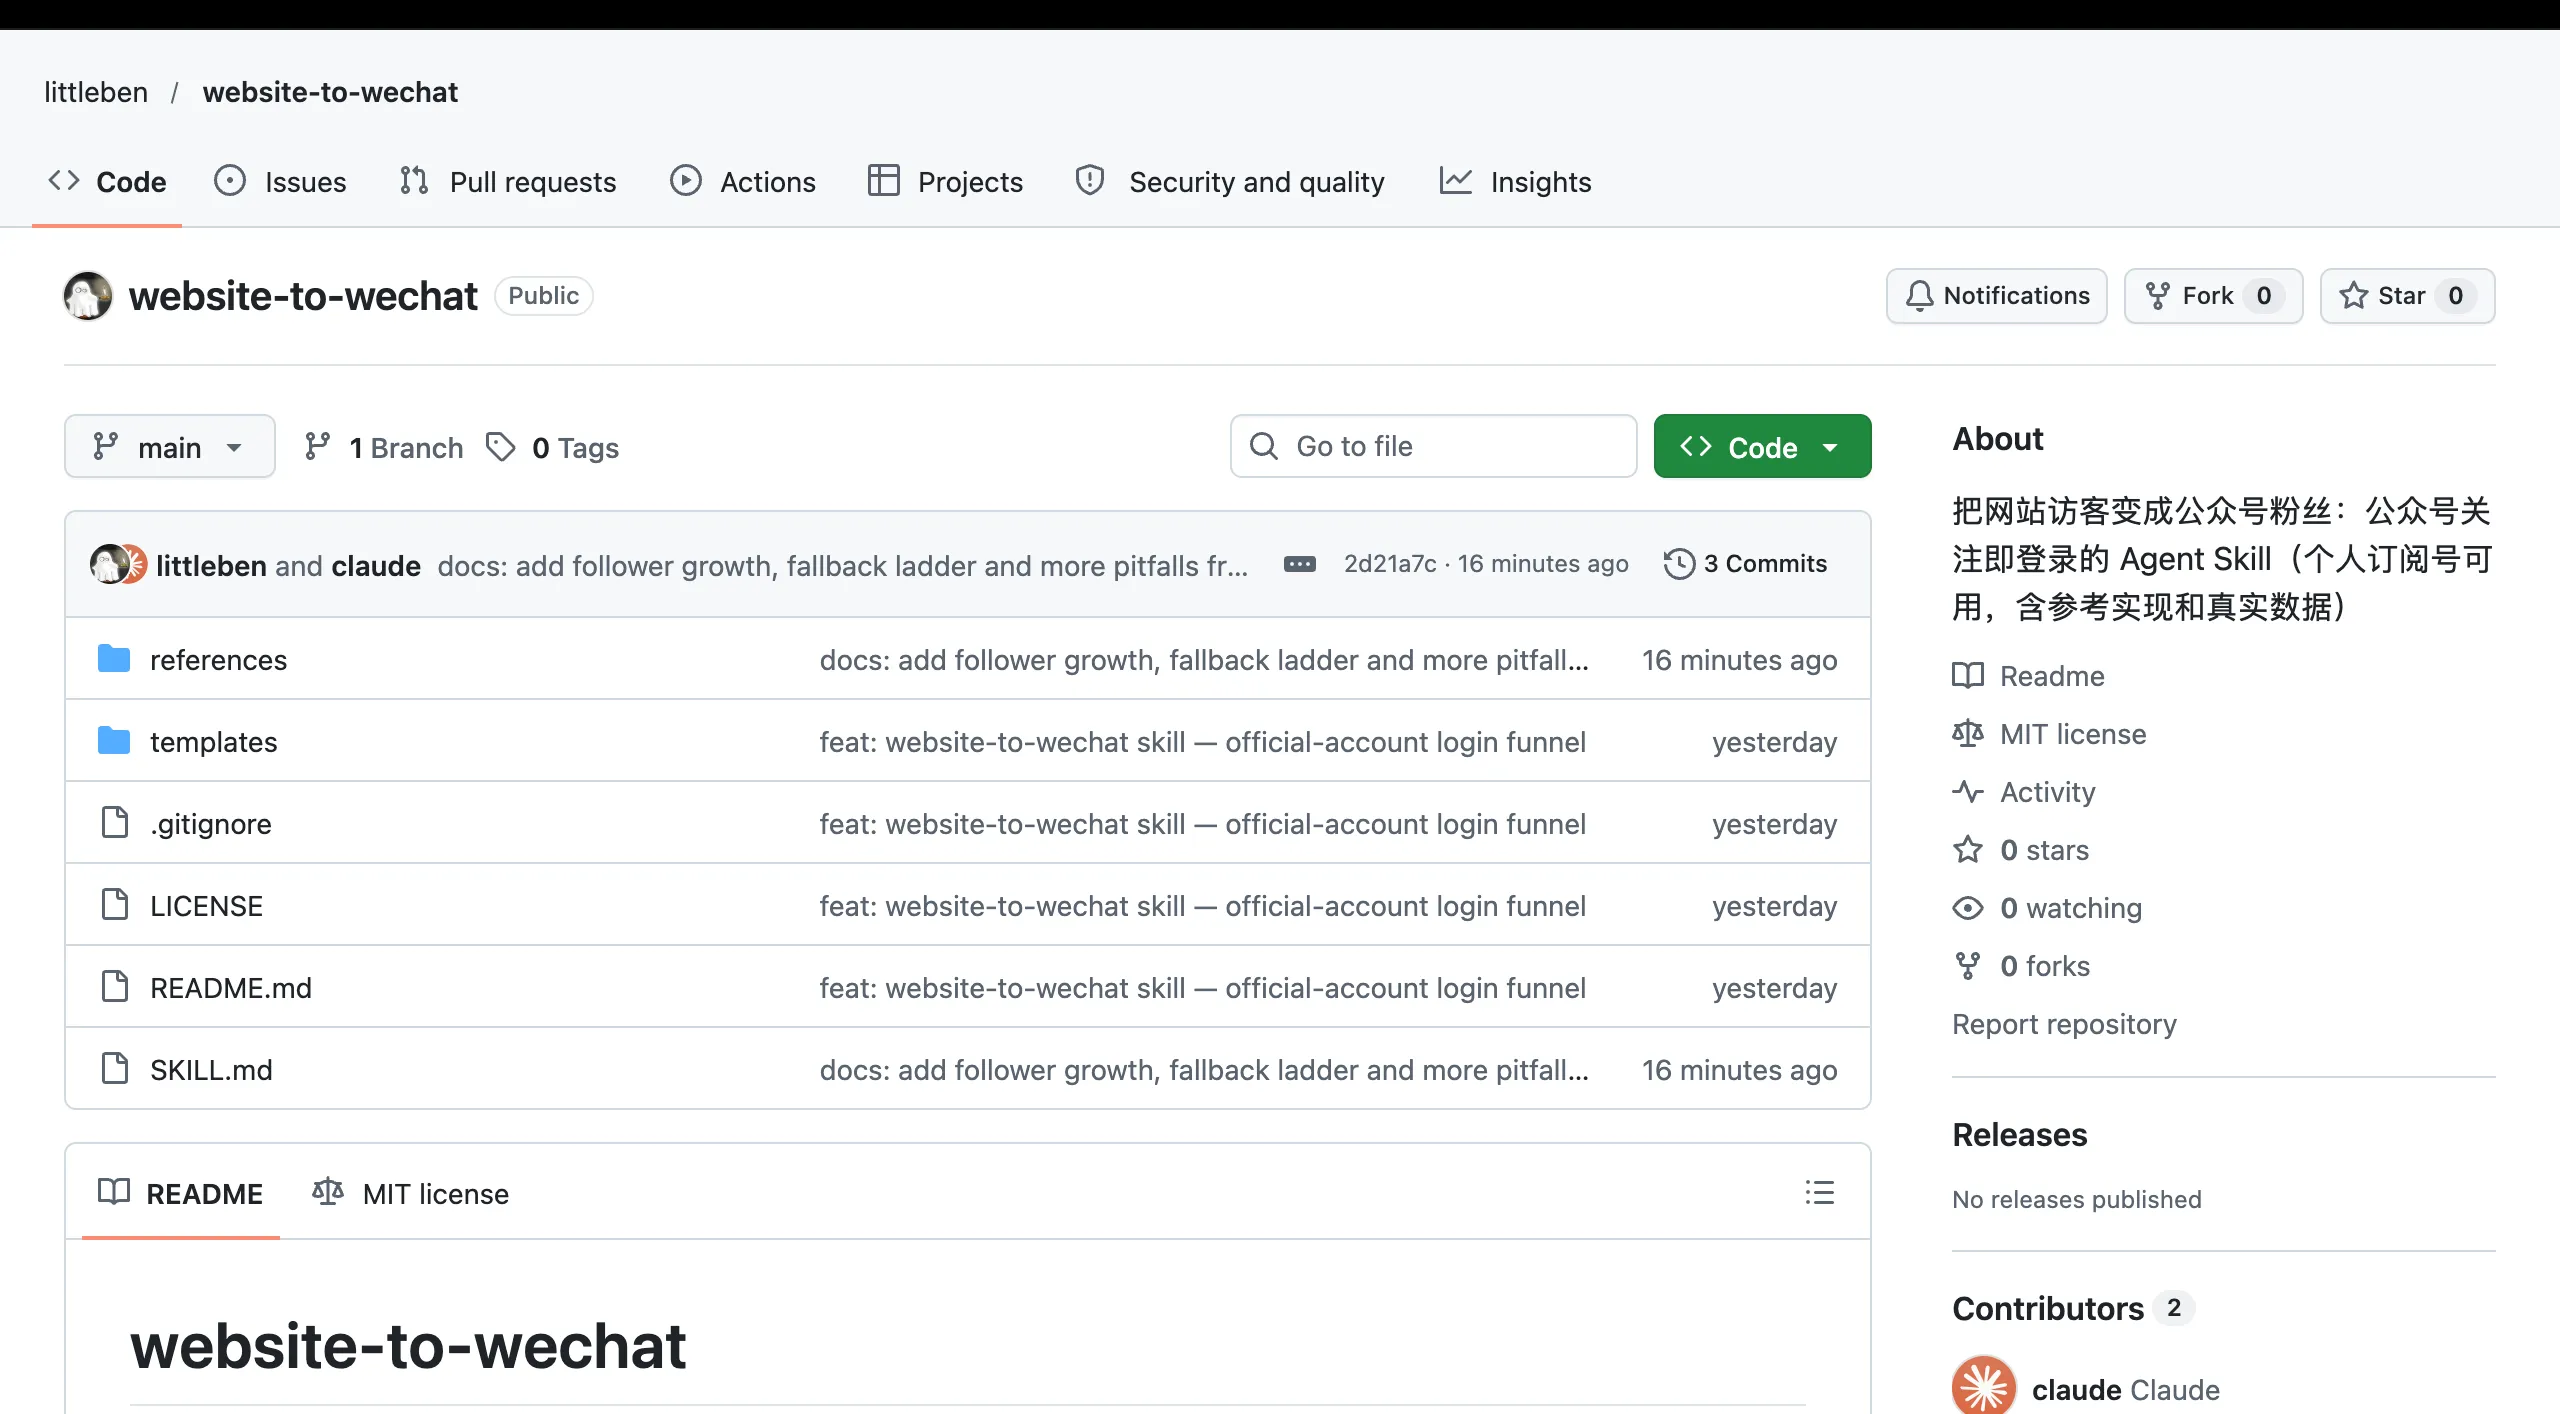
Task: Open the Releases heading link
Action: pyautogui.click(x=2020, y=1134)
